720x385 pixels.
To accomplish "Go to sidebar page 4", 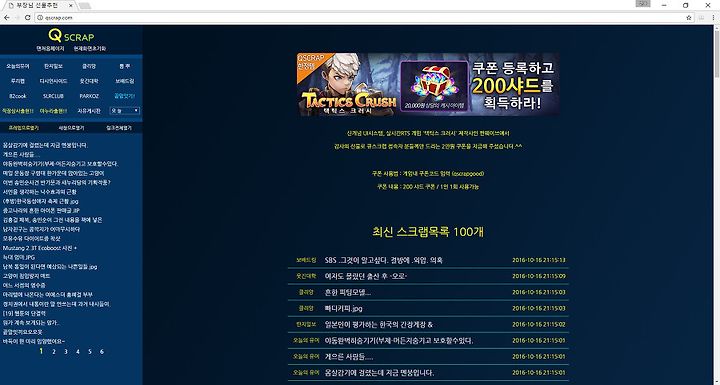I will (x=78, y=352).
